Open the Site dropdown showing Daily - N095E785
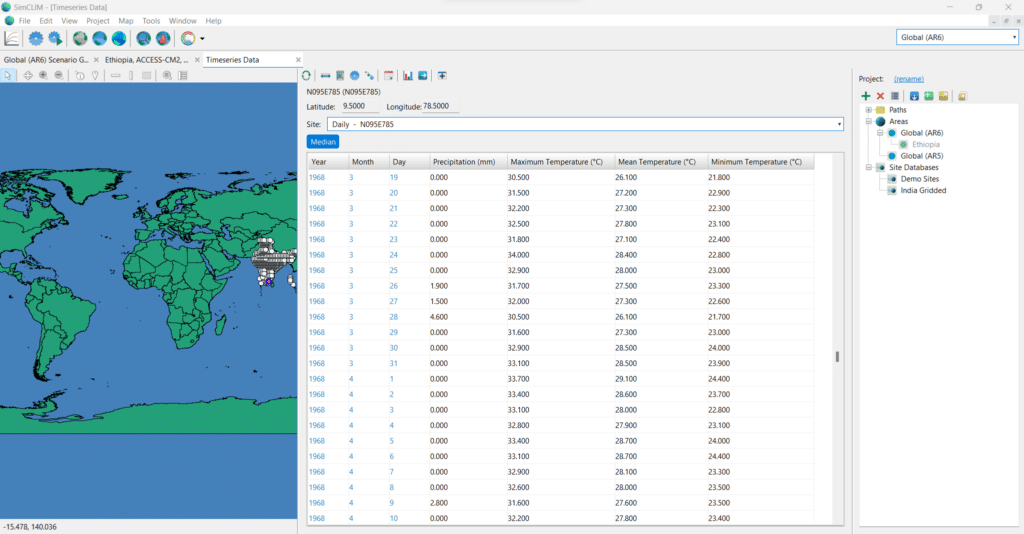1024x534 pixels. (x=585, y=124)
